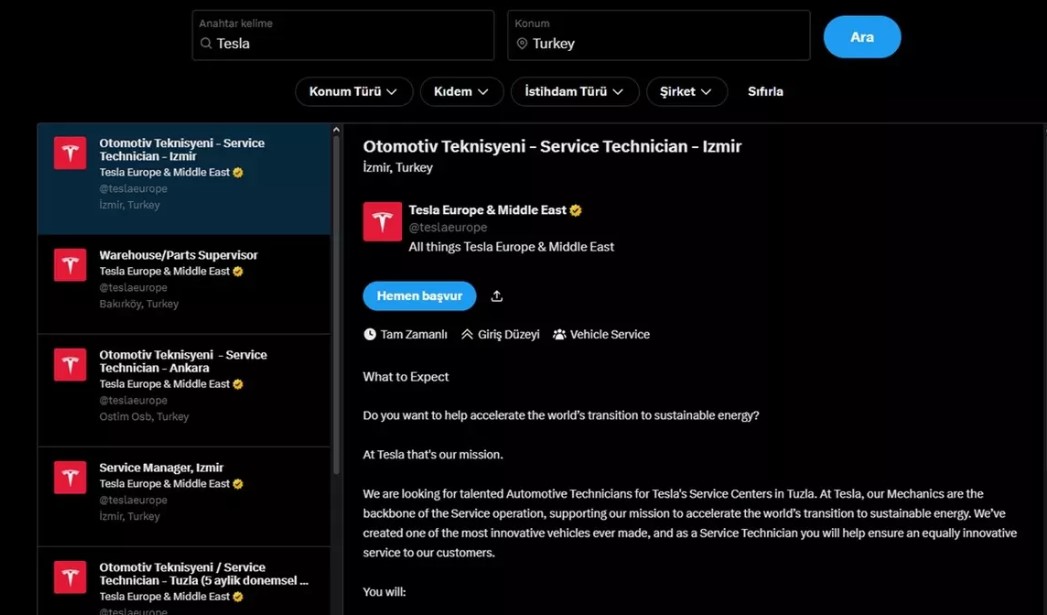This screenshot has height=615, width=1047.
Task: Click the verified badge in the job detail company name
Action: click(576, 210)
